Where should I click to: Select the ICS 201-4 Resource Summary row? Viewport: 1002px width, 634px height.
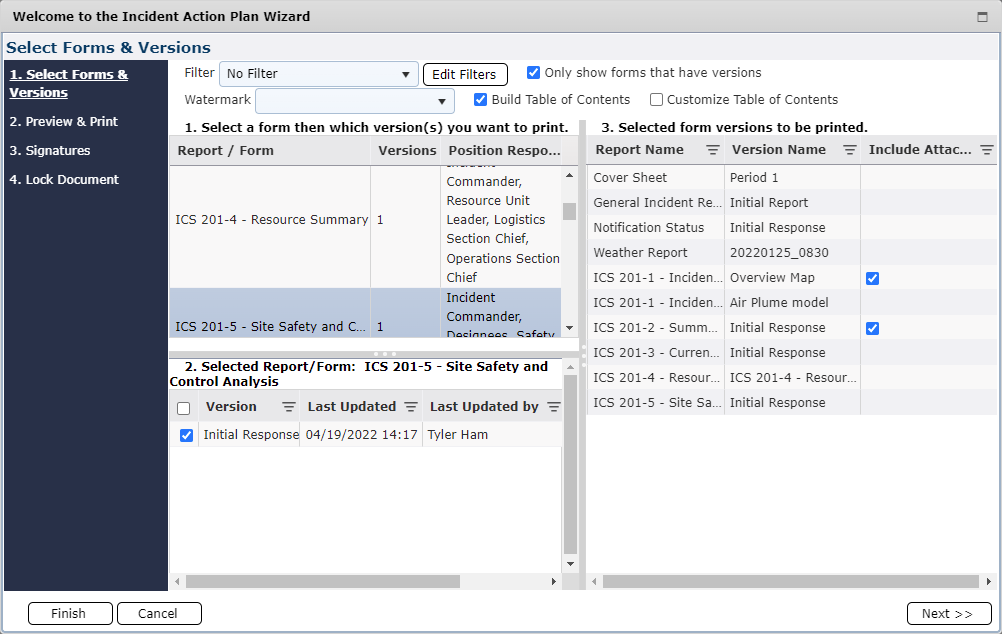click(x=269, y=219)
